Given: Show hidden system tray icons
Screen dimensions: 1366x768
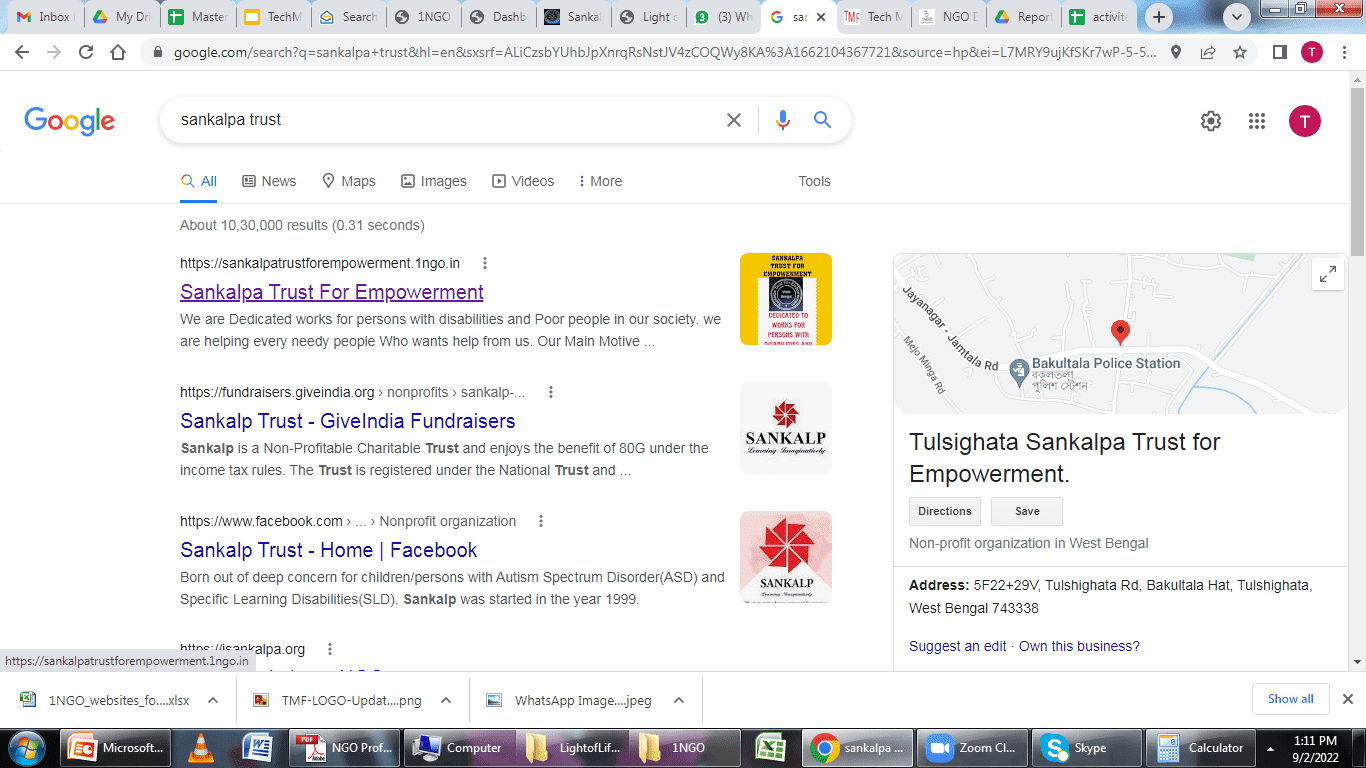Looking at the screenshot, I should coord(1270,748).
